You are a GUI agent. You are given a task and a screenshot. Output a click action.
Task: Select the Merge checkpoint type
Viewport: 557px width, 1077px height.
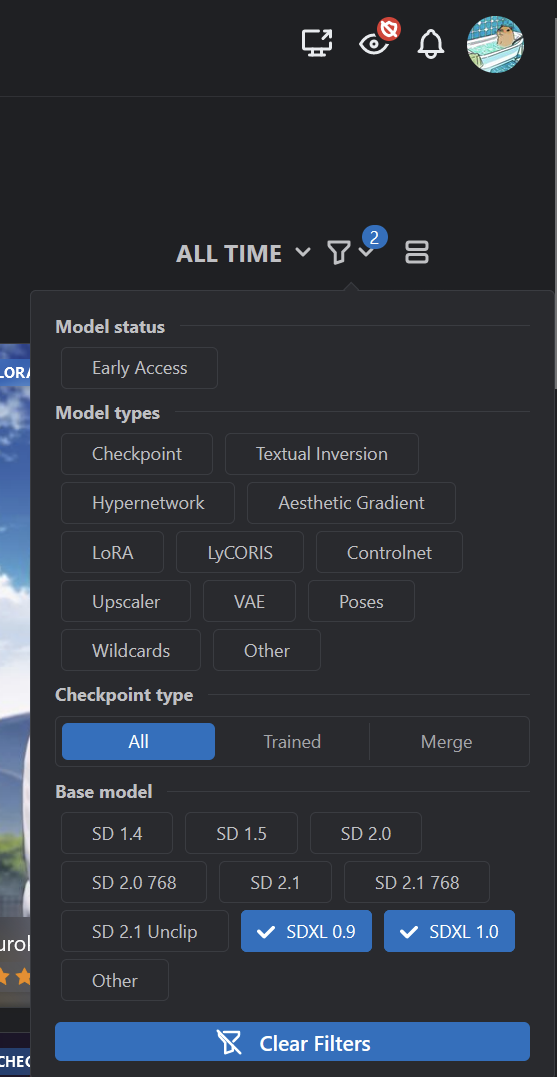pyautogui.click(x=446, y=742)
